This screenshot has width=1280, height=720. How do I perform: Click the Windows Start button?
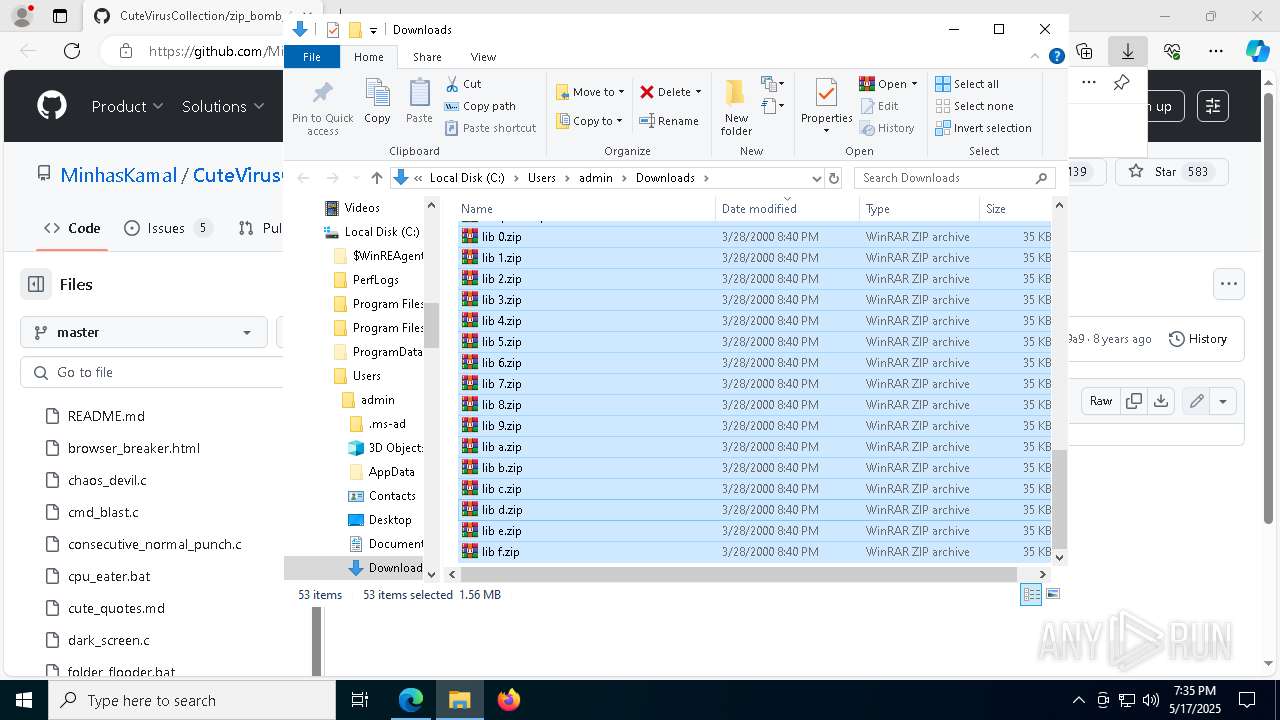(24, 700)
